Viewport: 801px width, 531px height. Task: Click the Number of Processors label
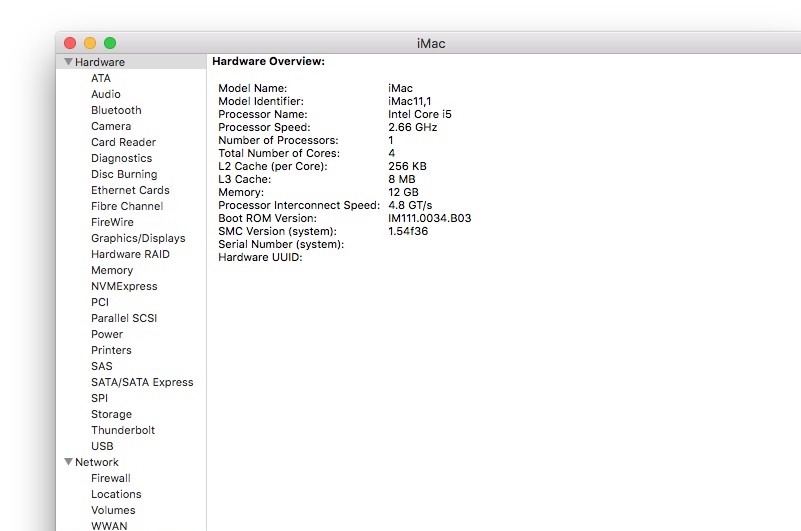[278, 140]
